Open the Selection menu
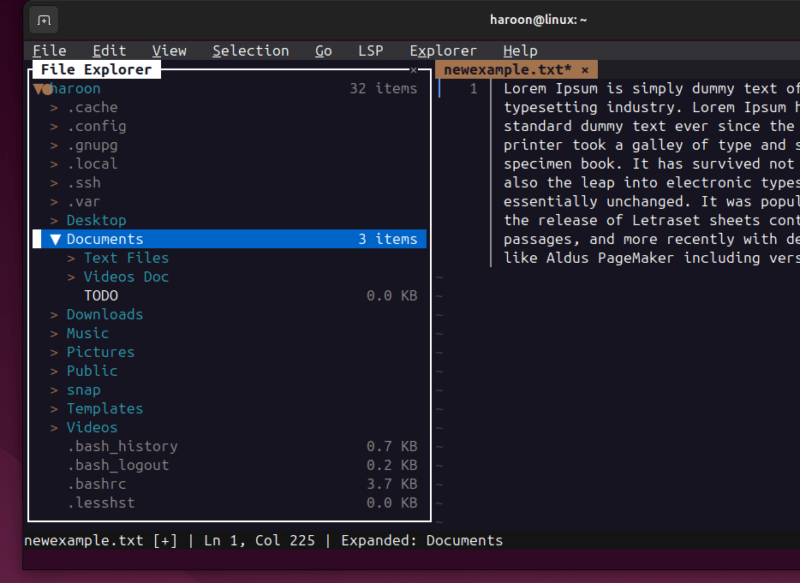Viewport: 800px width, 583px height. click(x=251, y=50)
